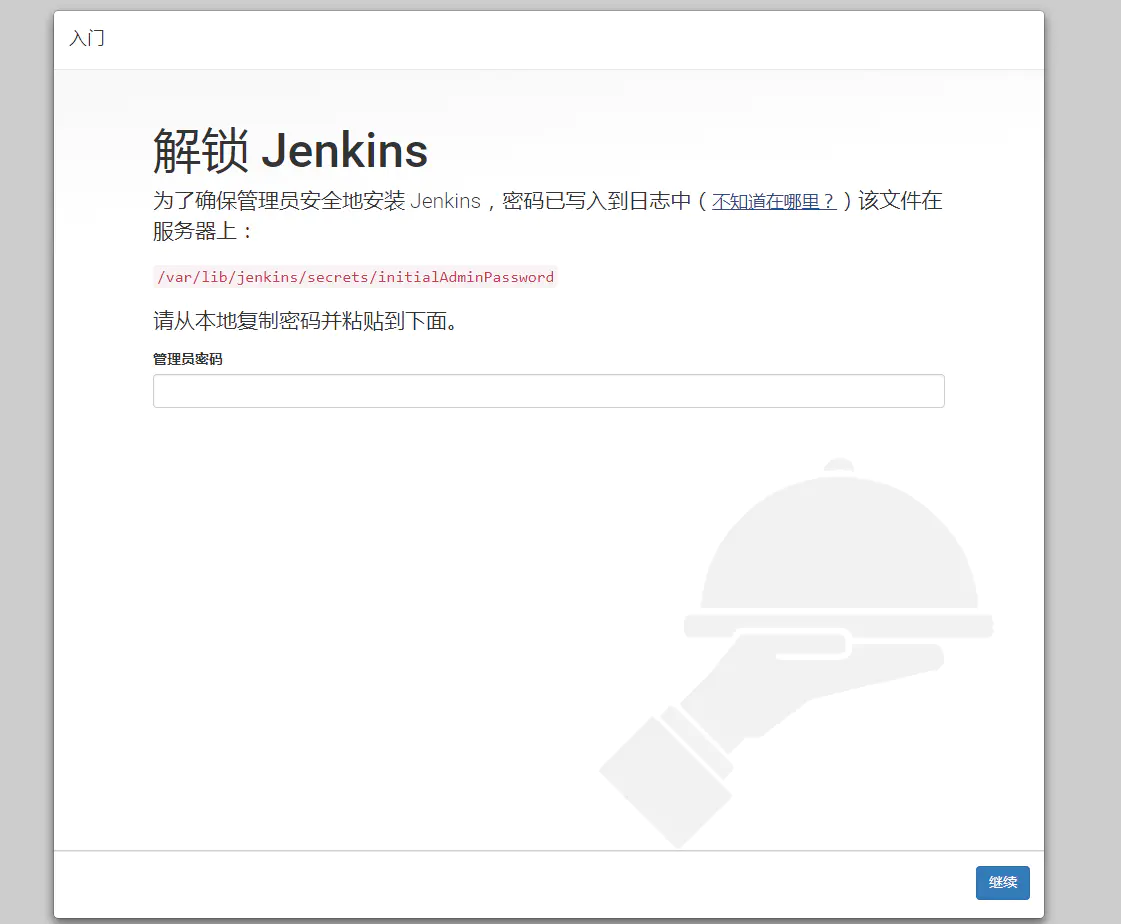Click the 管理员密码 field label
The height and width of the screenshot is (924, 1121).
pos(186,359)
